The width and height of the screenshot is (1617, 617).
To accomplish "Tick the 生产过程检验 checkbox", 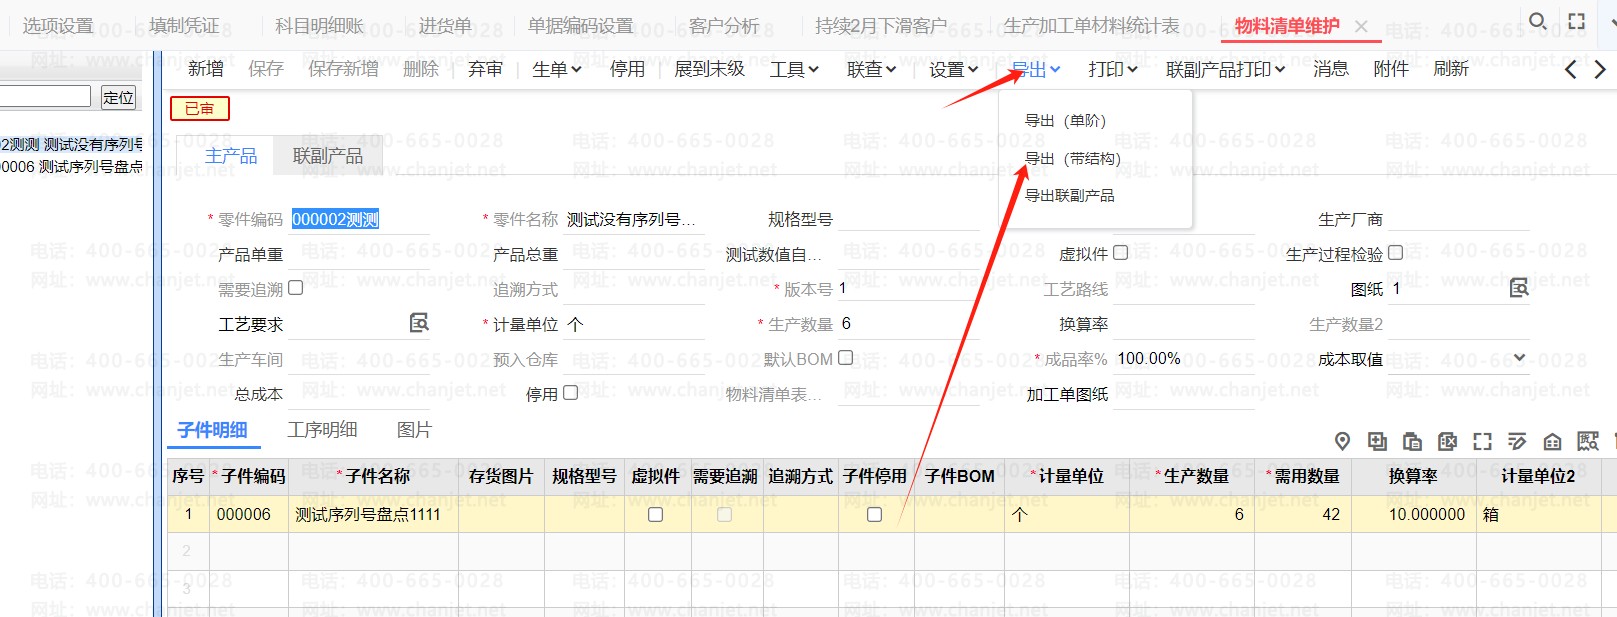I will click(1396, 253).
